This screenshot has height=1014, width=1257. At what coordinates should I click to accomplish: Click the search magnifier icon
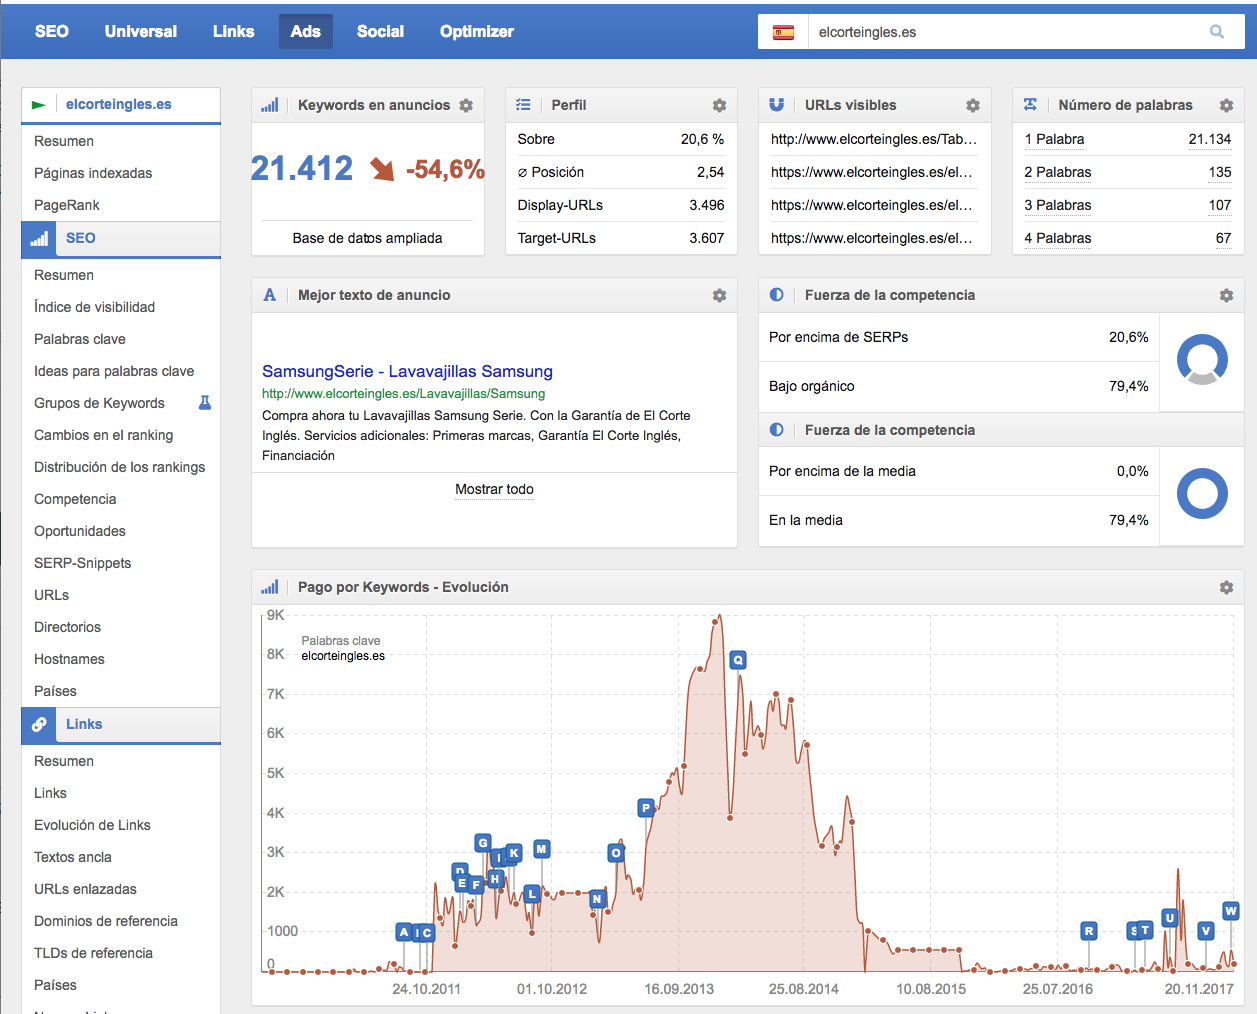1216,32
